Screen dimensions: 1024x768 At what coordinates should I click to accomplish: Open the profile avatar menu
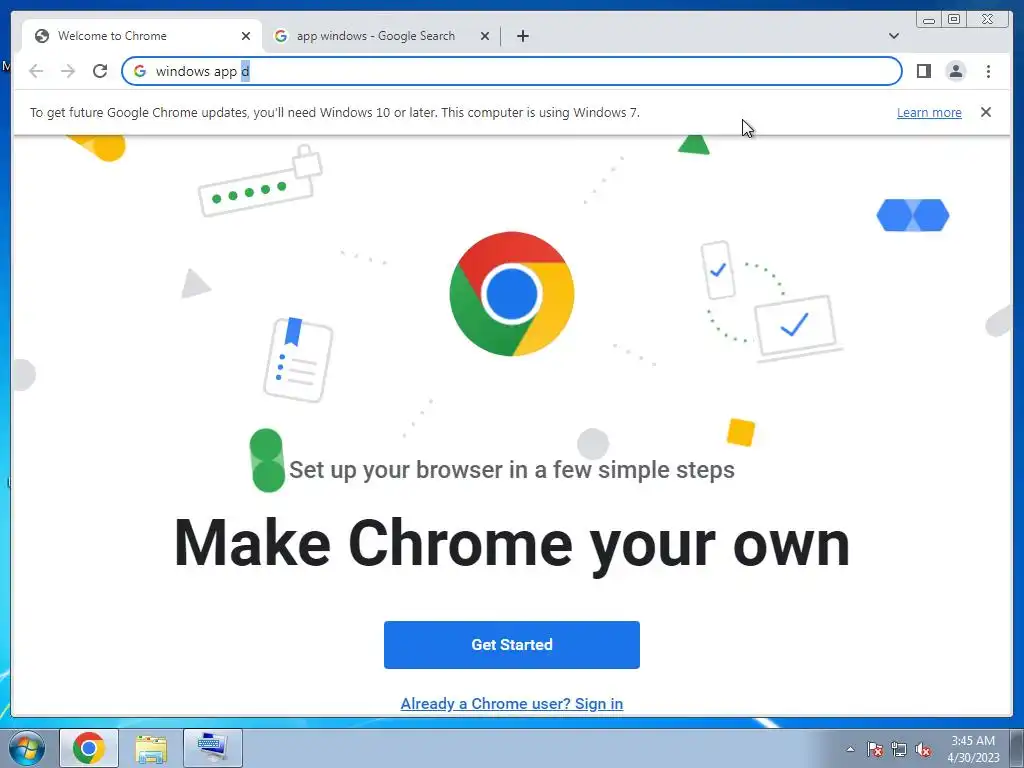click(x=955, y=71)
